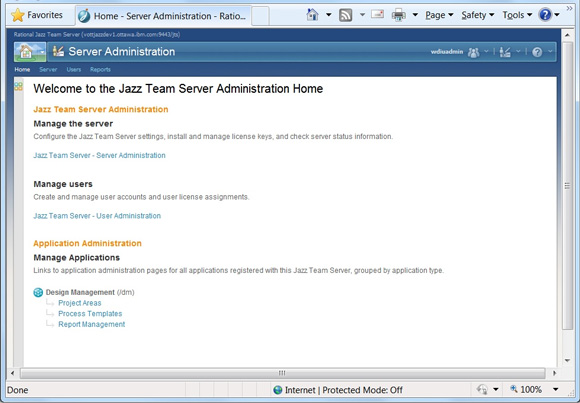Click the Protected Mode: Off status text

(x=362, y=390)
